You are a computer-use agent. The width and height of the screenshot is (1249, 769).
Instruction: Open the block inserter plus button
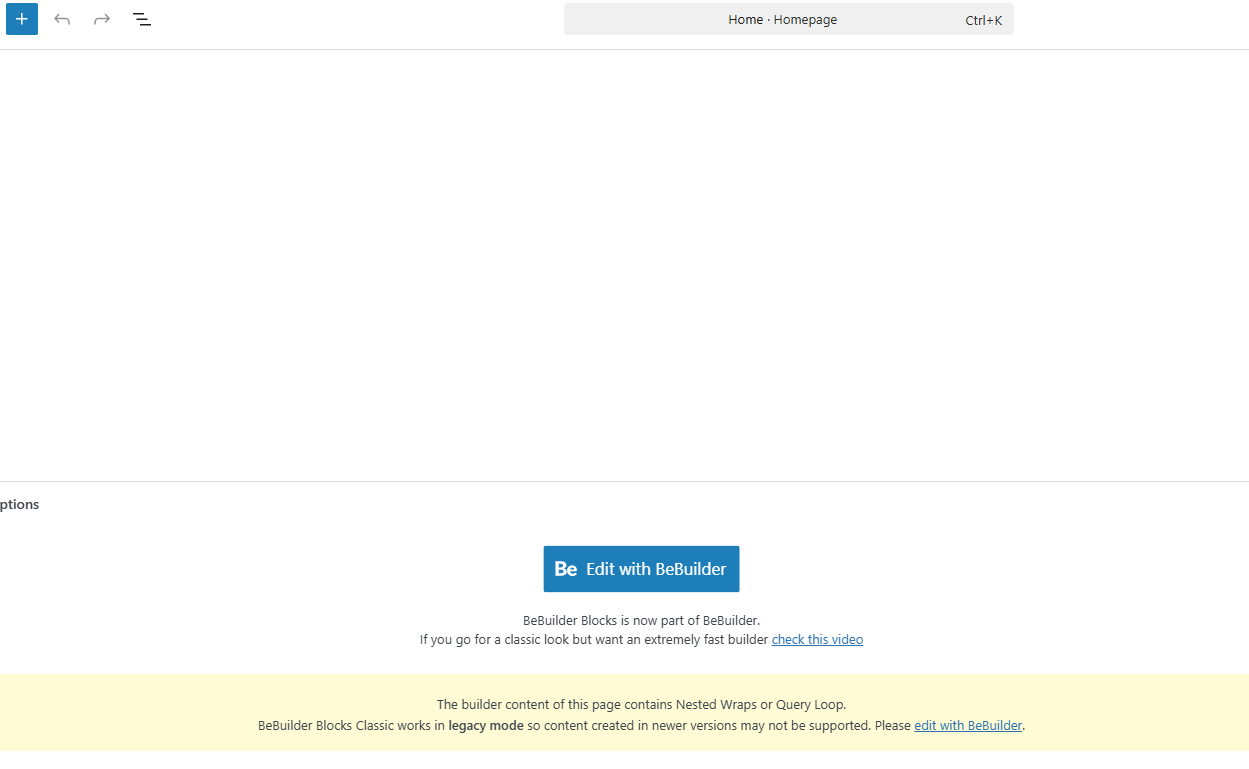tap(22, 19)
